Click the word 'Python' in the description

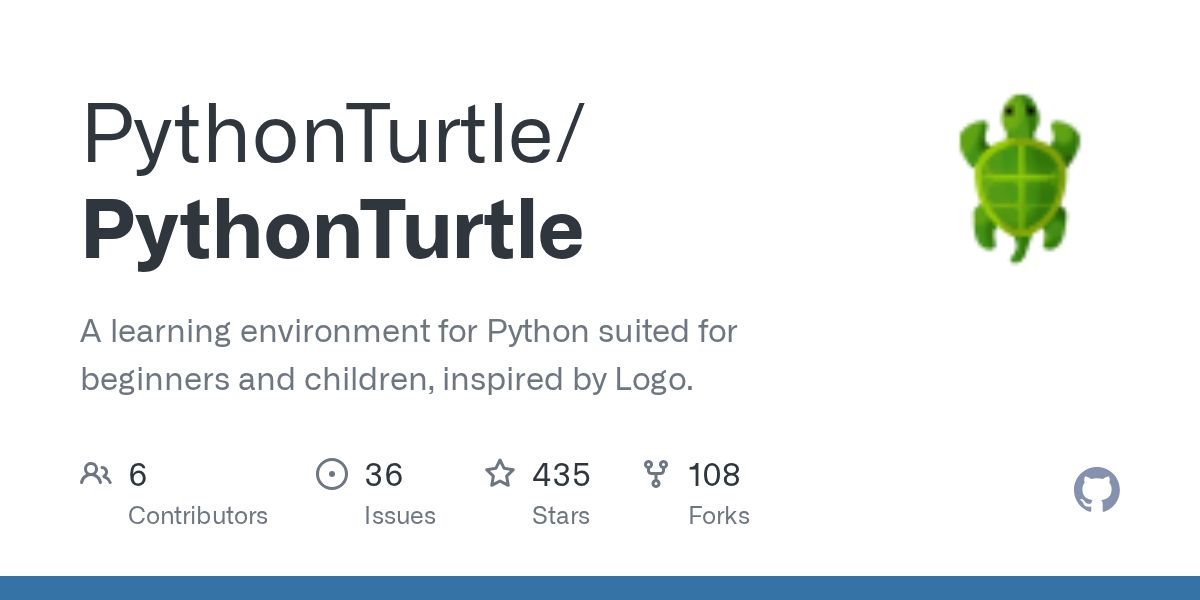pos(537,331)
